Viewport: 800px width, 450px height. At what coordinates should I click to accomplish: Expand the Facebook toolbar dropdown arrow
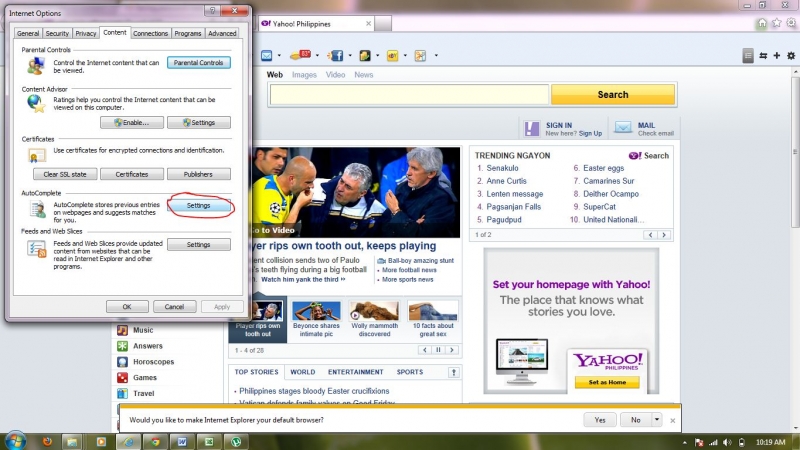tap(350, 55)
